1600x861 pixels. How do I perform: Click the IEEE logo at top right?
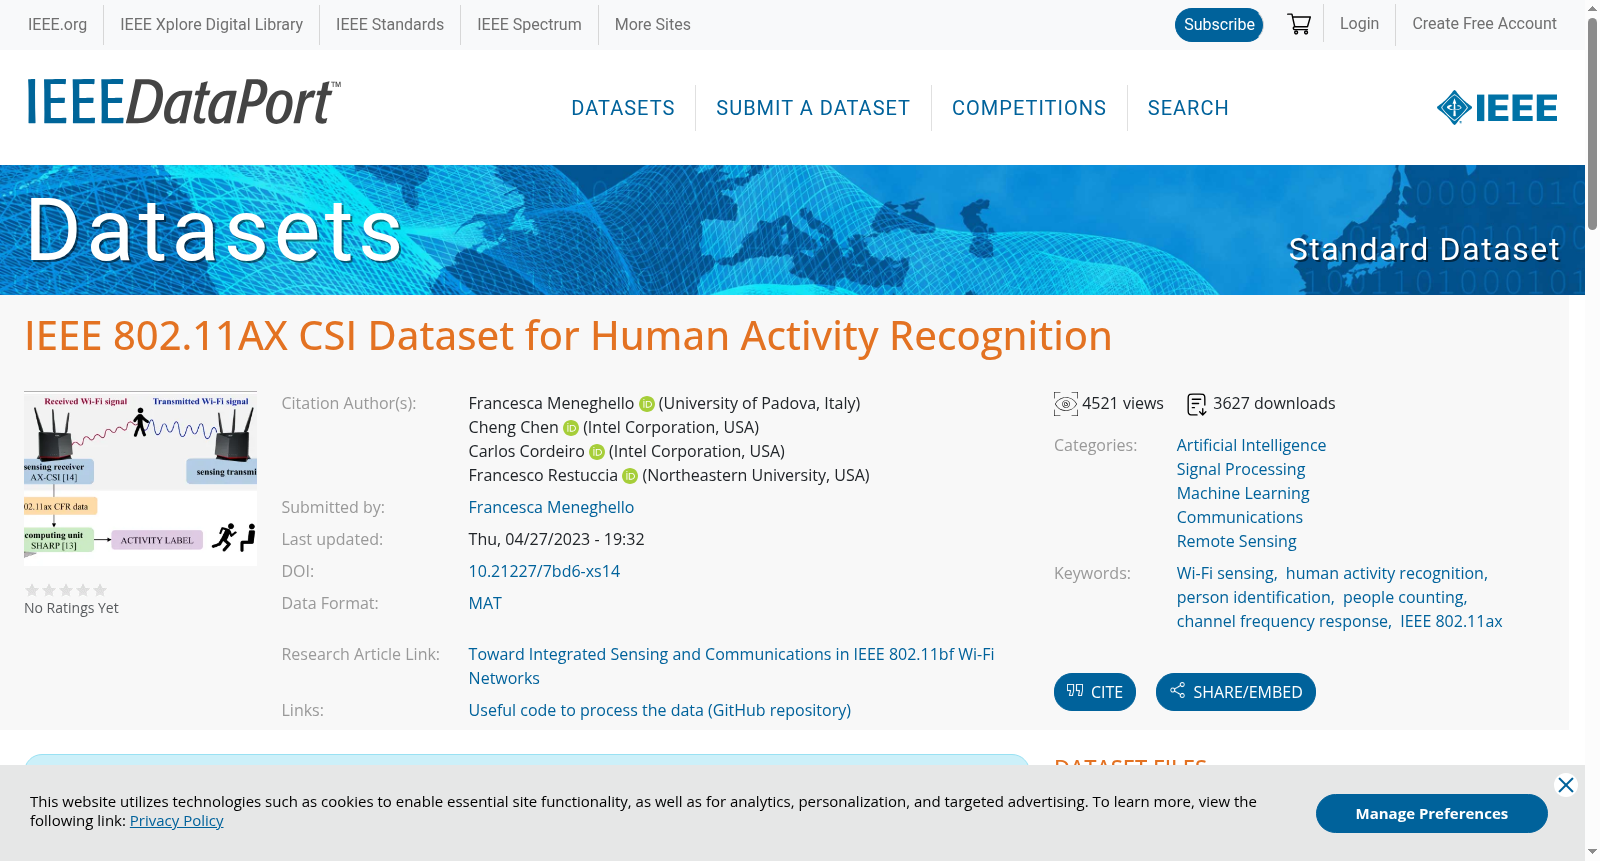point(1497,108)
